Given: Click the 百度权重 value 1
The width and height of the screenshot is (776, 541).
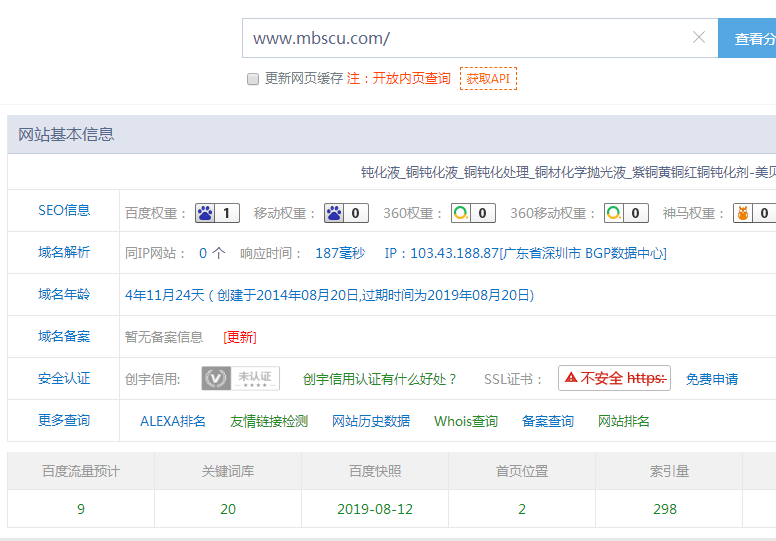Looking at the screenshot, I should pos(227,213).
